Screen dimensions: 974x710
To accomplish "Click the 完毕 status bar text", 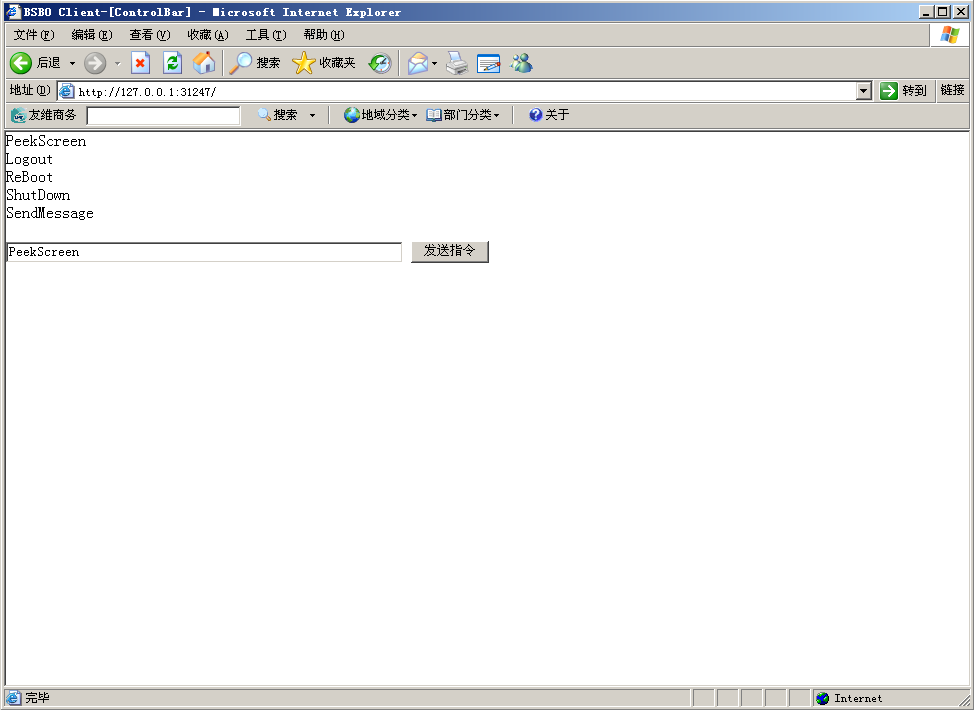I will [x=37, y=698].
